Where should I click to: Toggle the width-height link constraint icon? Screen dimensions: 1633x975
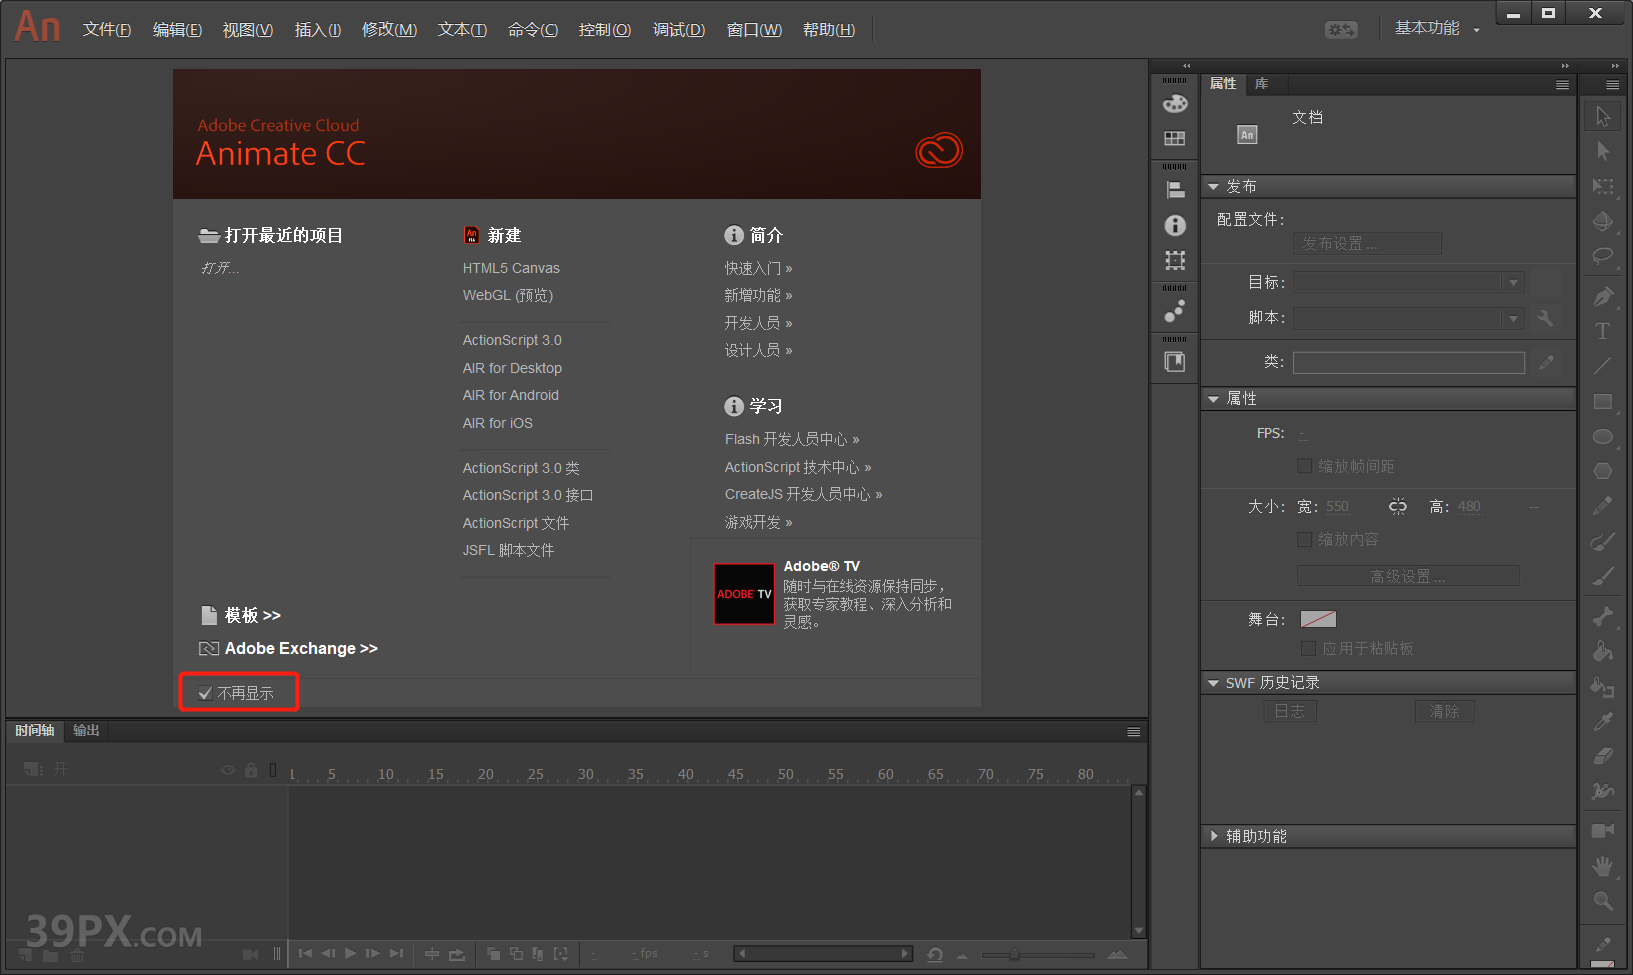tap(1398, 507)
